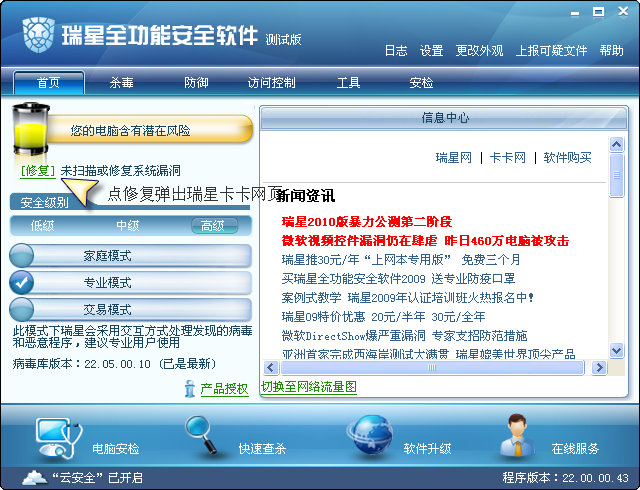Select 家庭模式 radio option
This screenshot has height=490, width=640.
pos(21,255)
